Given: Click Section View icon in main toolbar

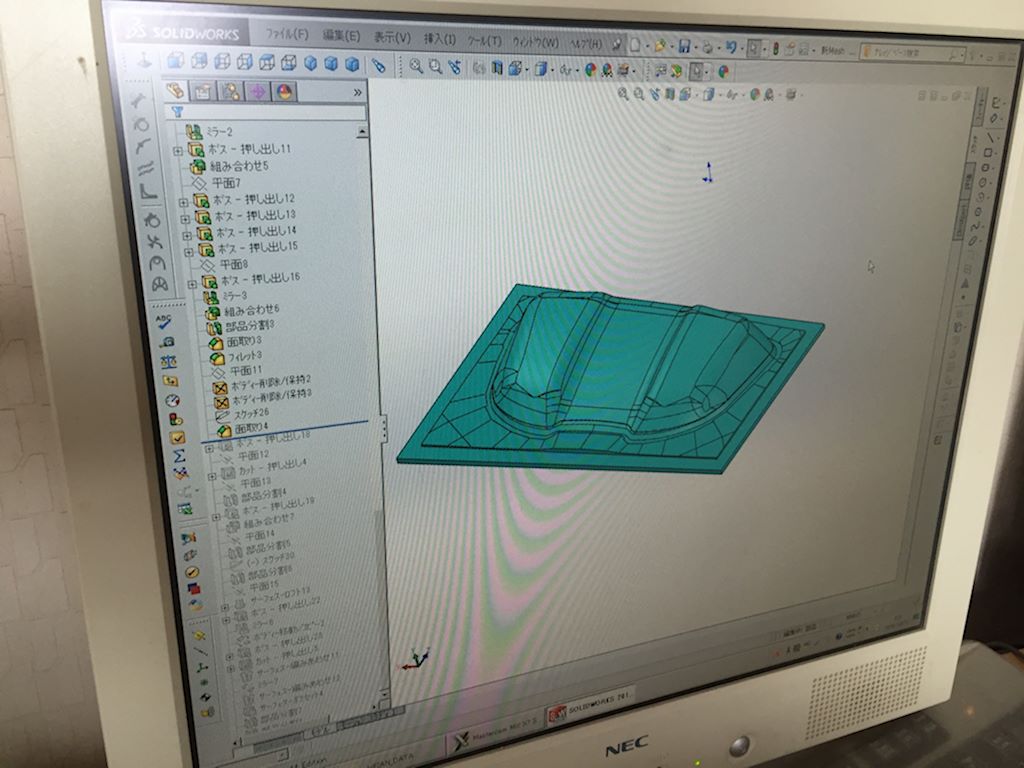Looking at the screenshot, I should [497, 68].
